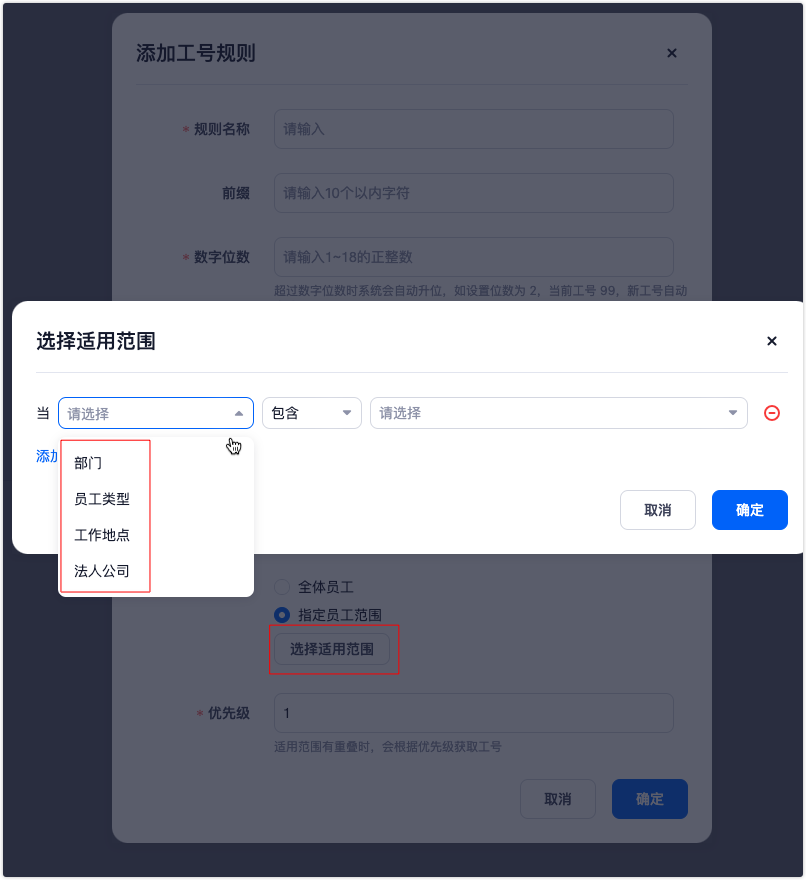Remove condition row with red minus icon
806x880 pixels.
point(772,414)
